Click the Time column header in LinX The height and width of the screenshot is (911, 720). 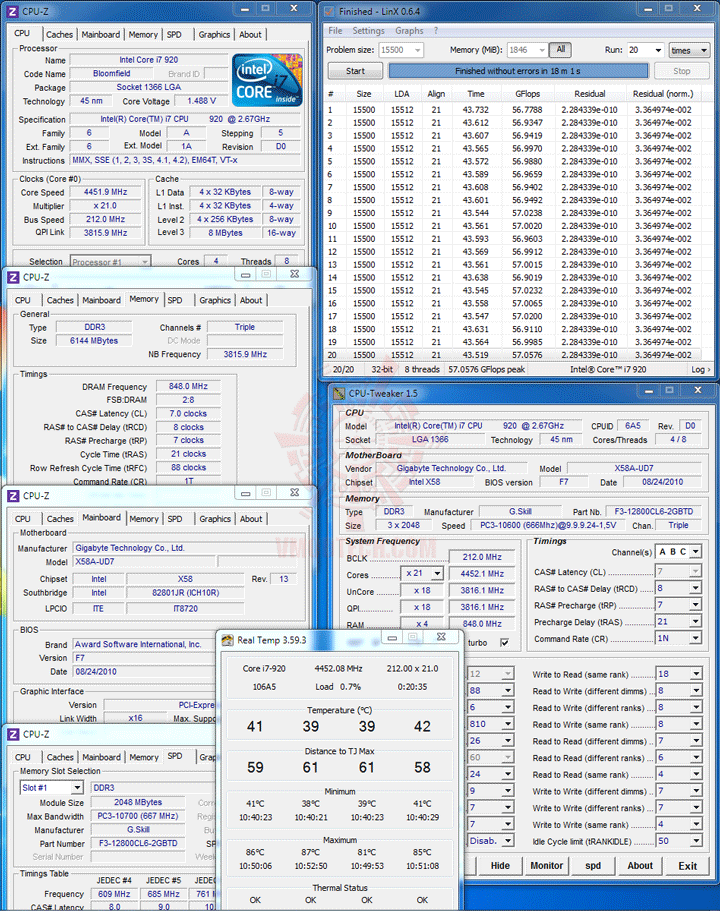475,94
